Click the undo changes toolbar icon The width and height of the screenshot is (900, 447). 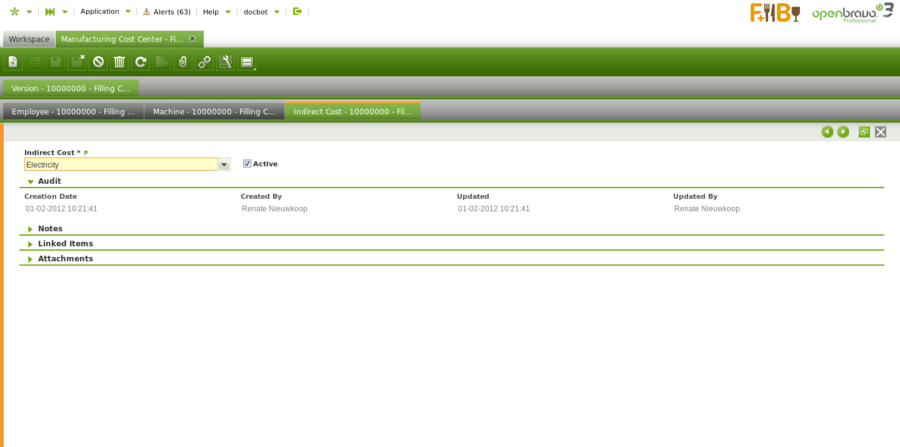pyautogui.click(x=98, y=62)
